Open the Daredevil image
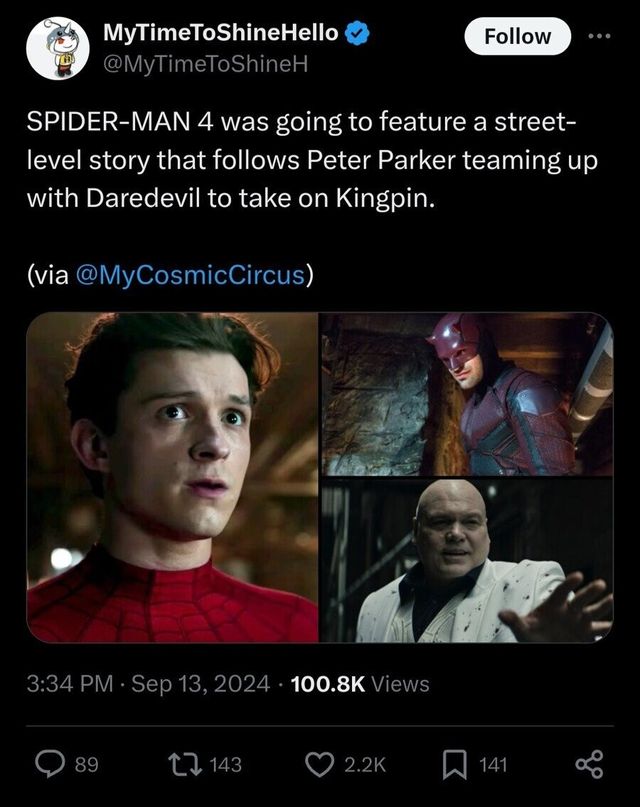This screenshot has width=640, height=807. point(467,394)
